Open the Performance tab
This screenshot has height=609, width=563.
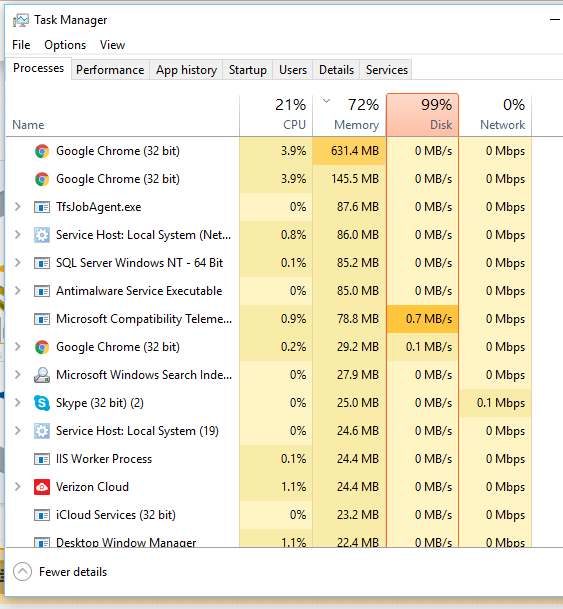[x=110, y=70]
